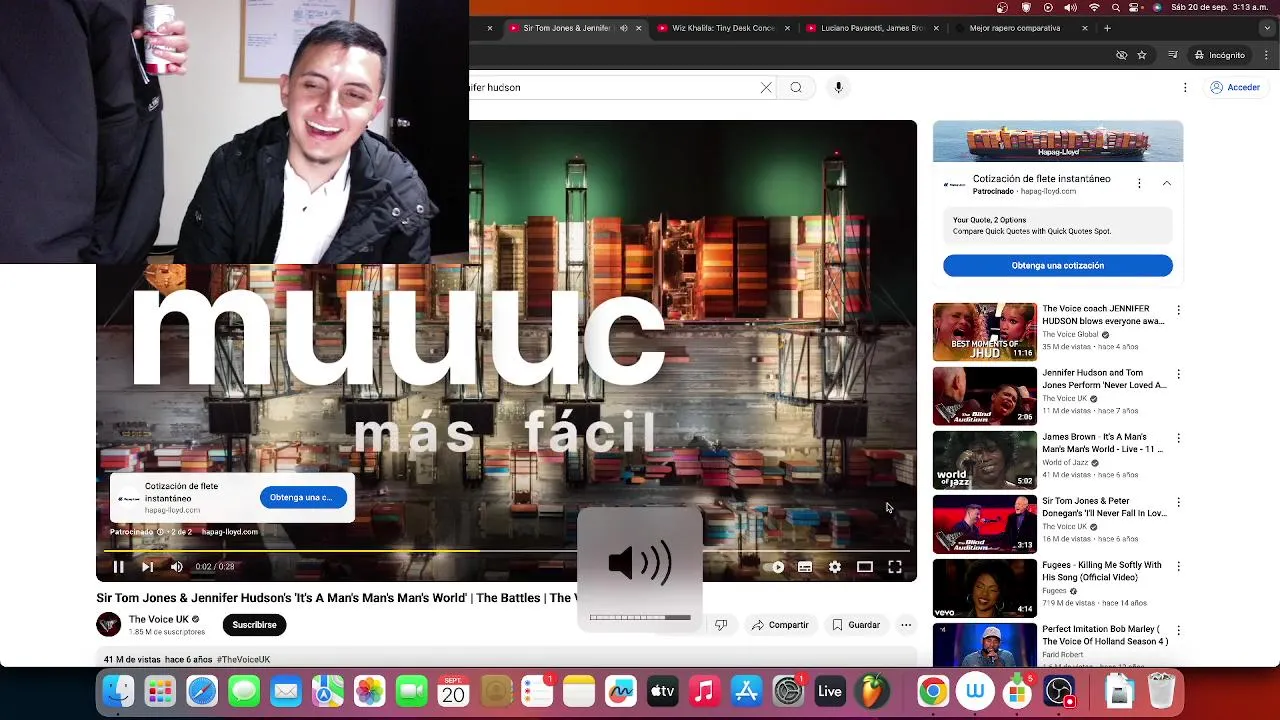Viewport: 1280px width, 720px height.
Task: Collapse the sponsored ad panel chevron
Action: tap(1166, 184)
